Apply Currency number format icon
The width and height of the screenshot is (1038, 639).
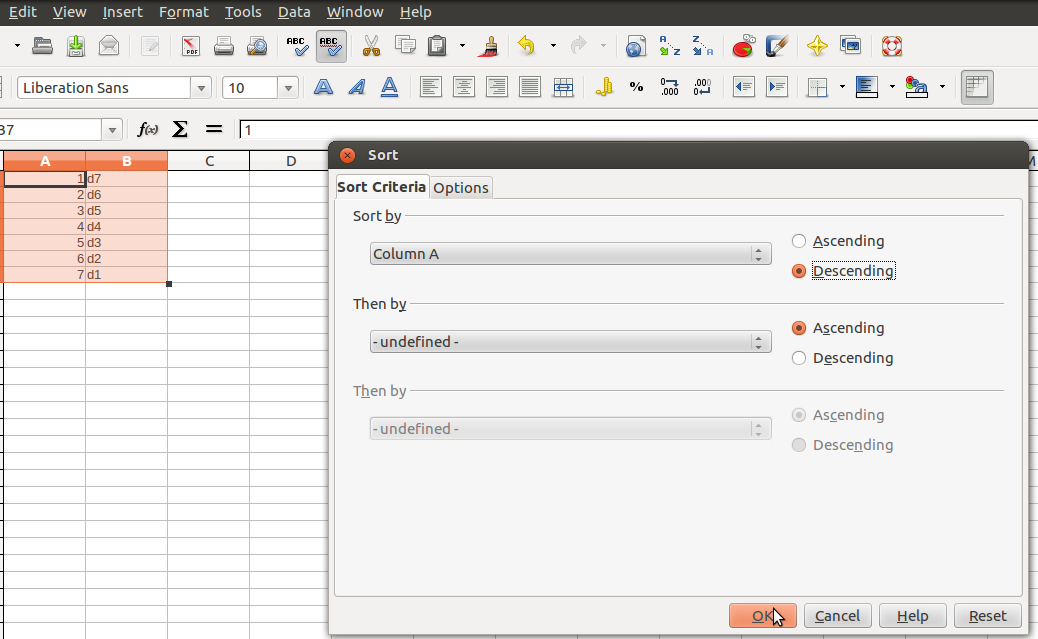coord(604,87)
